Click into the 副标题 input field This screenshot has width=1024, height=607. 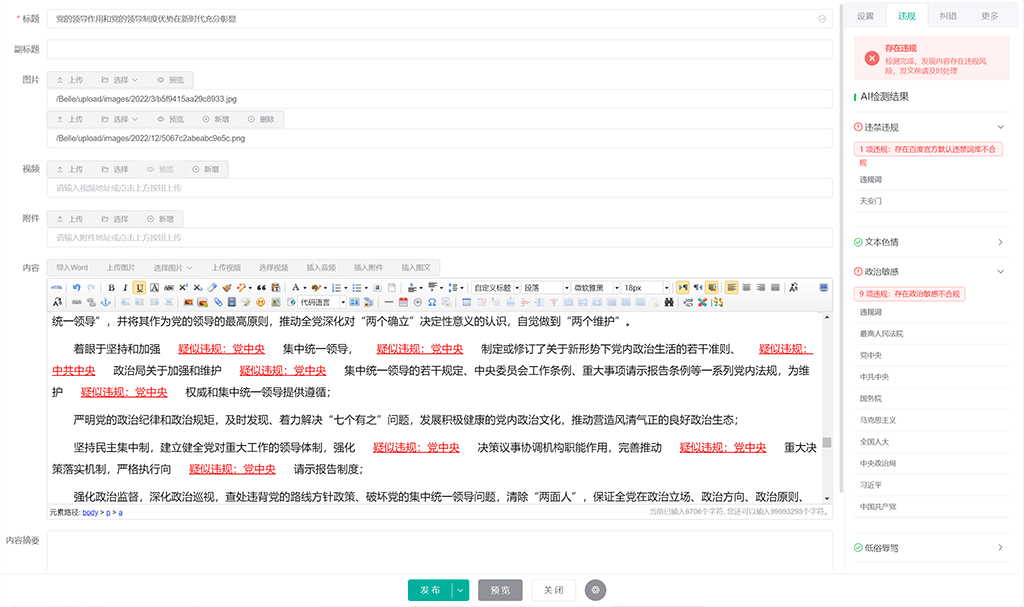tap(439, 49)
